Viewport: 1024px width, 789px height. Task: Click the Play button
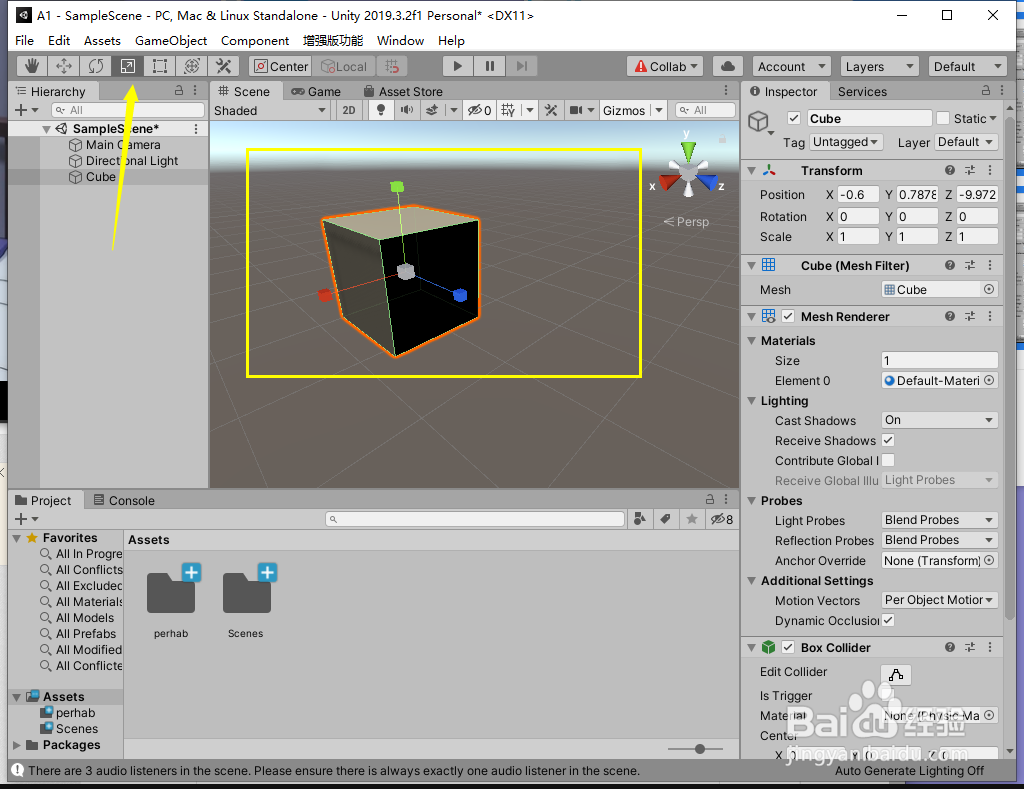click(457, 66)
